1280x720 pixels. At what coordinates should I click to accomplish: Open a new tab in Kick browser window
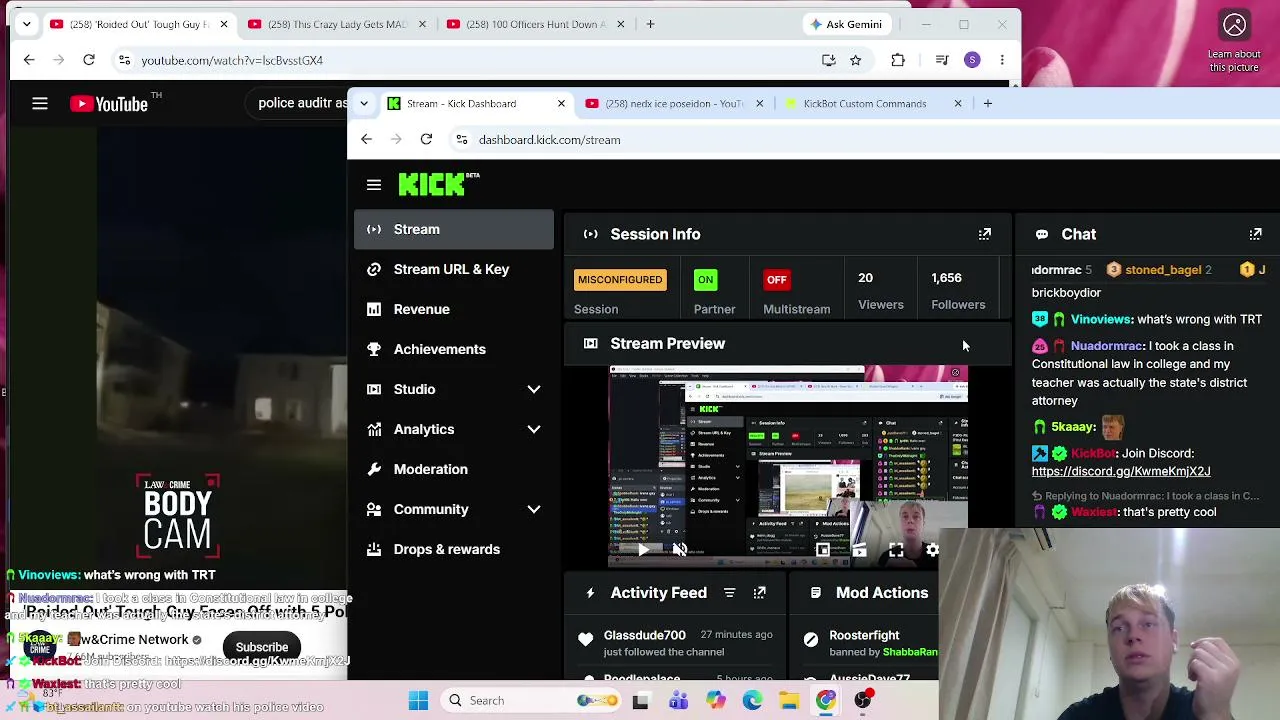(987, 104)
